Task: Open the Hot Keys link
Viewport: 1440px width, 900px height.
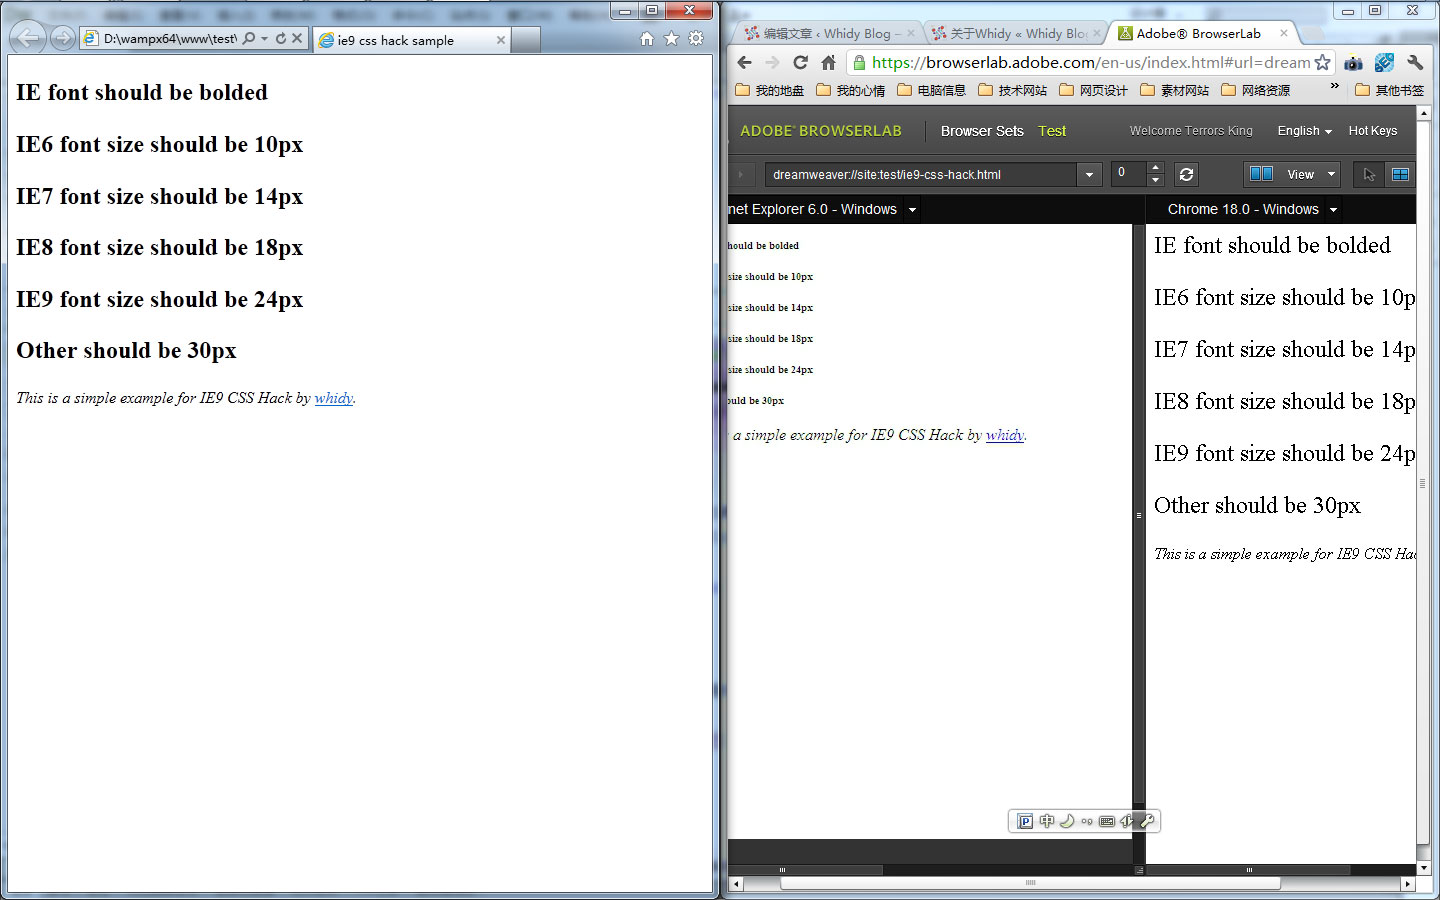Action: (x=1372, y=131)
